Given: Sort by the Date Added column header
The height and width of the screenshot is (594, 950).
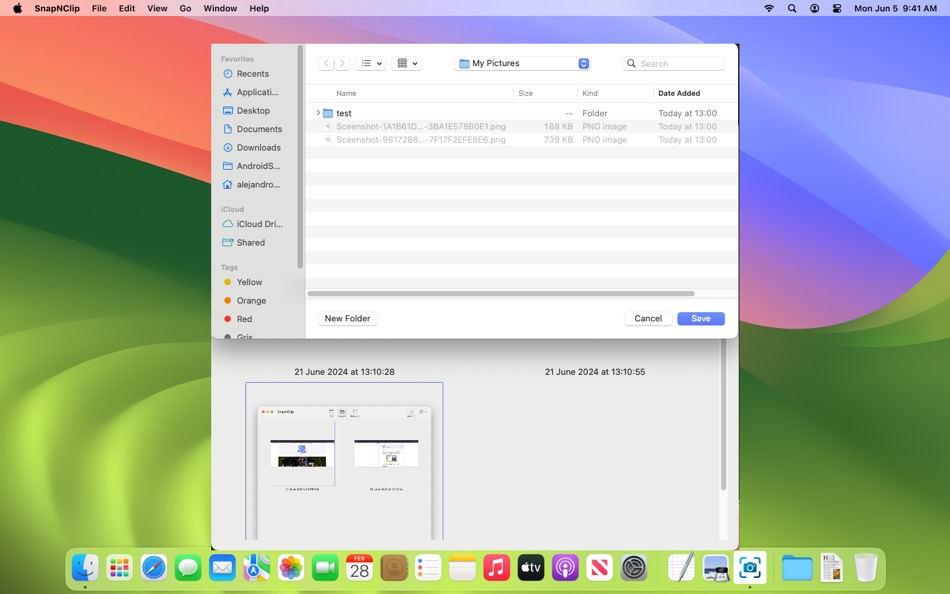Looking at the screenshot, I should click(x=679, y=93).
